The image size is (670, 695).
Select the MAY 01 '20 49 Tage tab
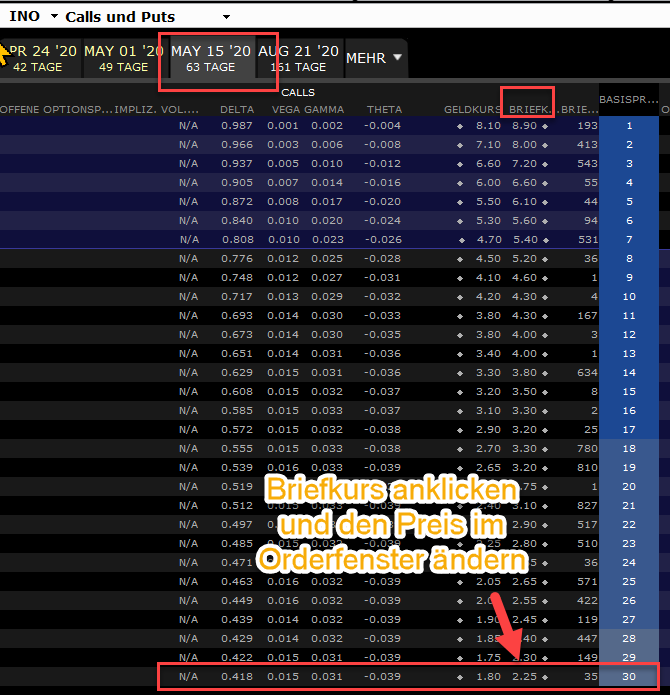pos(124,58)
